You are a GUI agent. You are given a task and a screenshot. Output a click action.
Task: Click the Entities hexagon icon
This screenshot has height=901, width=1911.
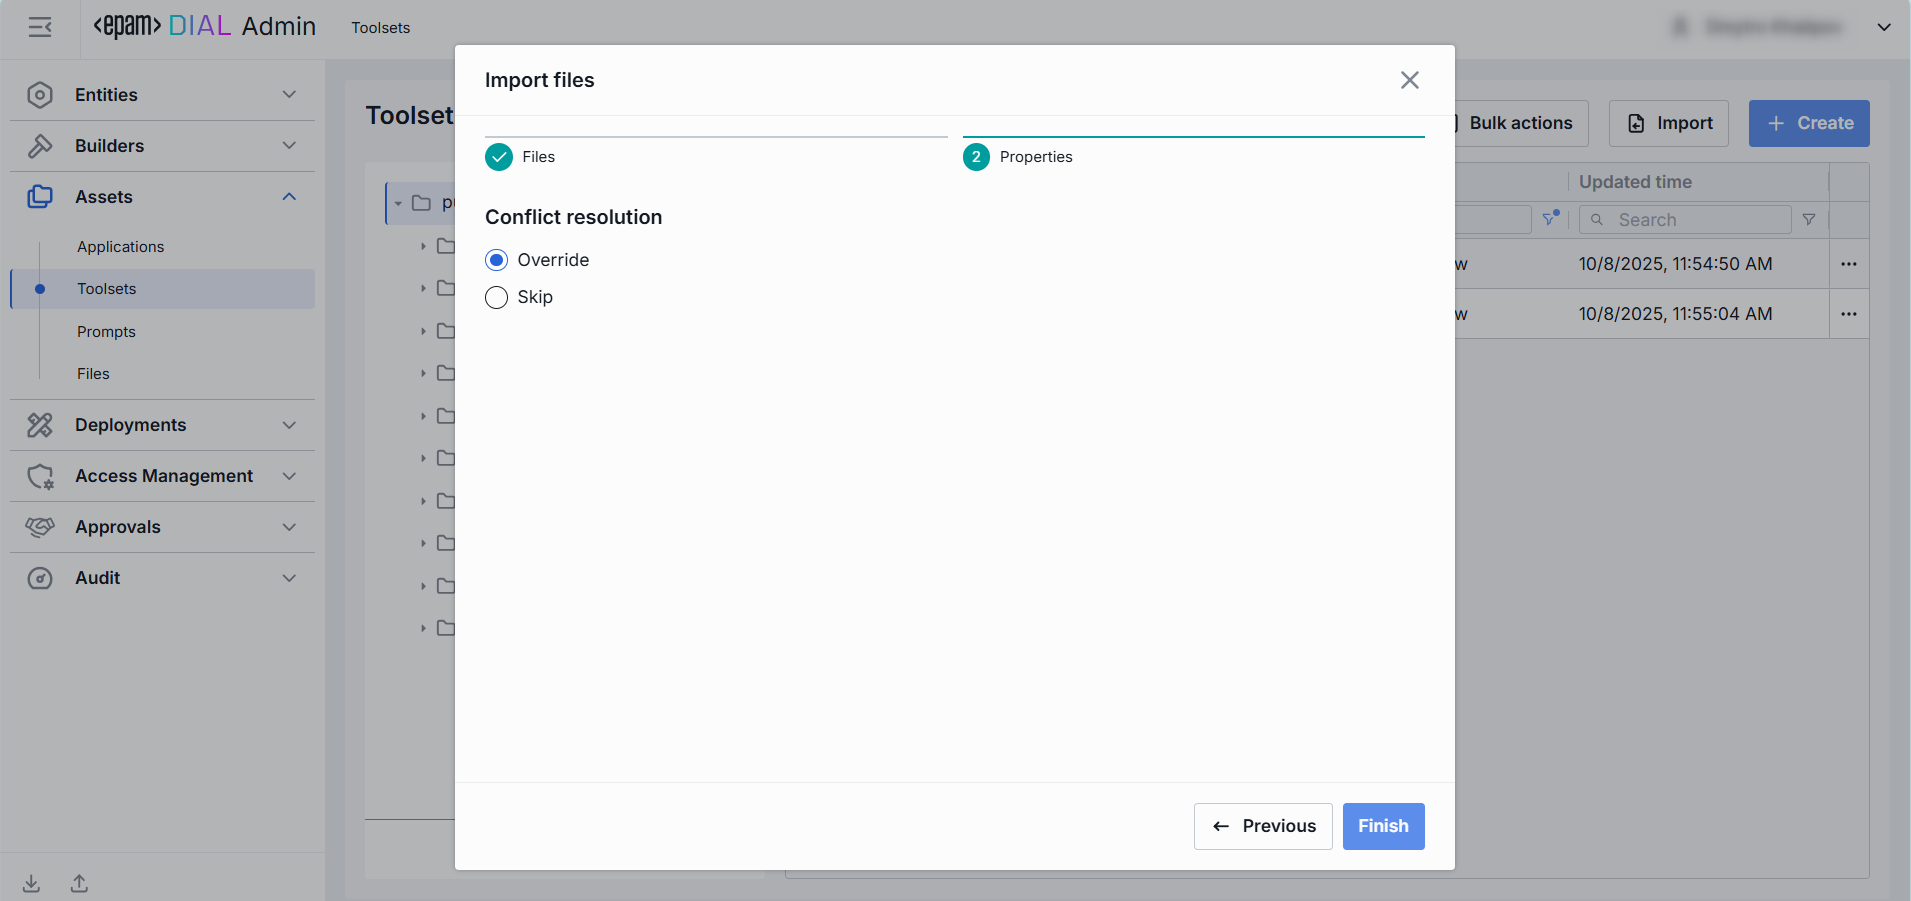(40, 95)
